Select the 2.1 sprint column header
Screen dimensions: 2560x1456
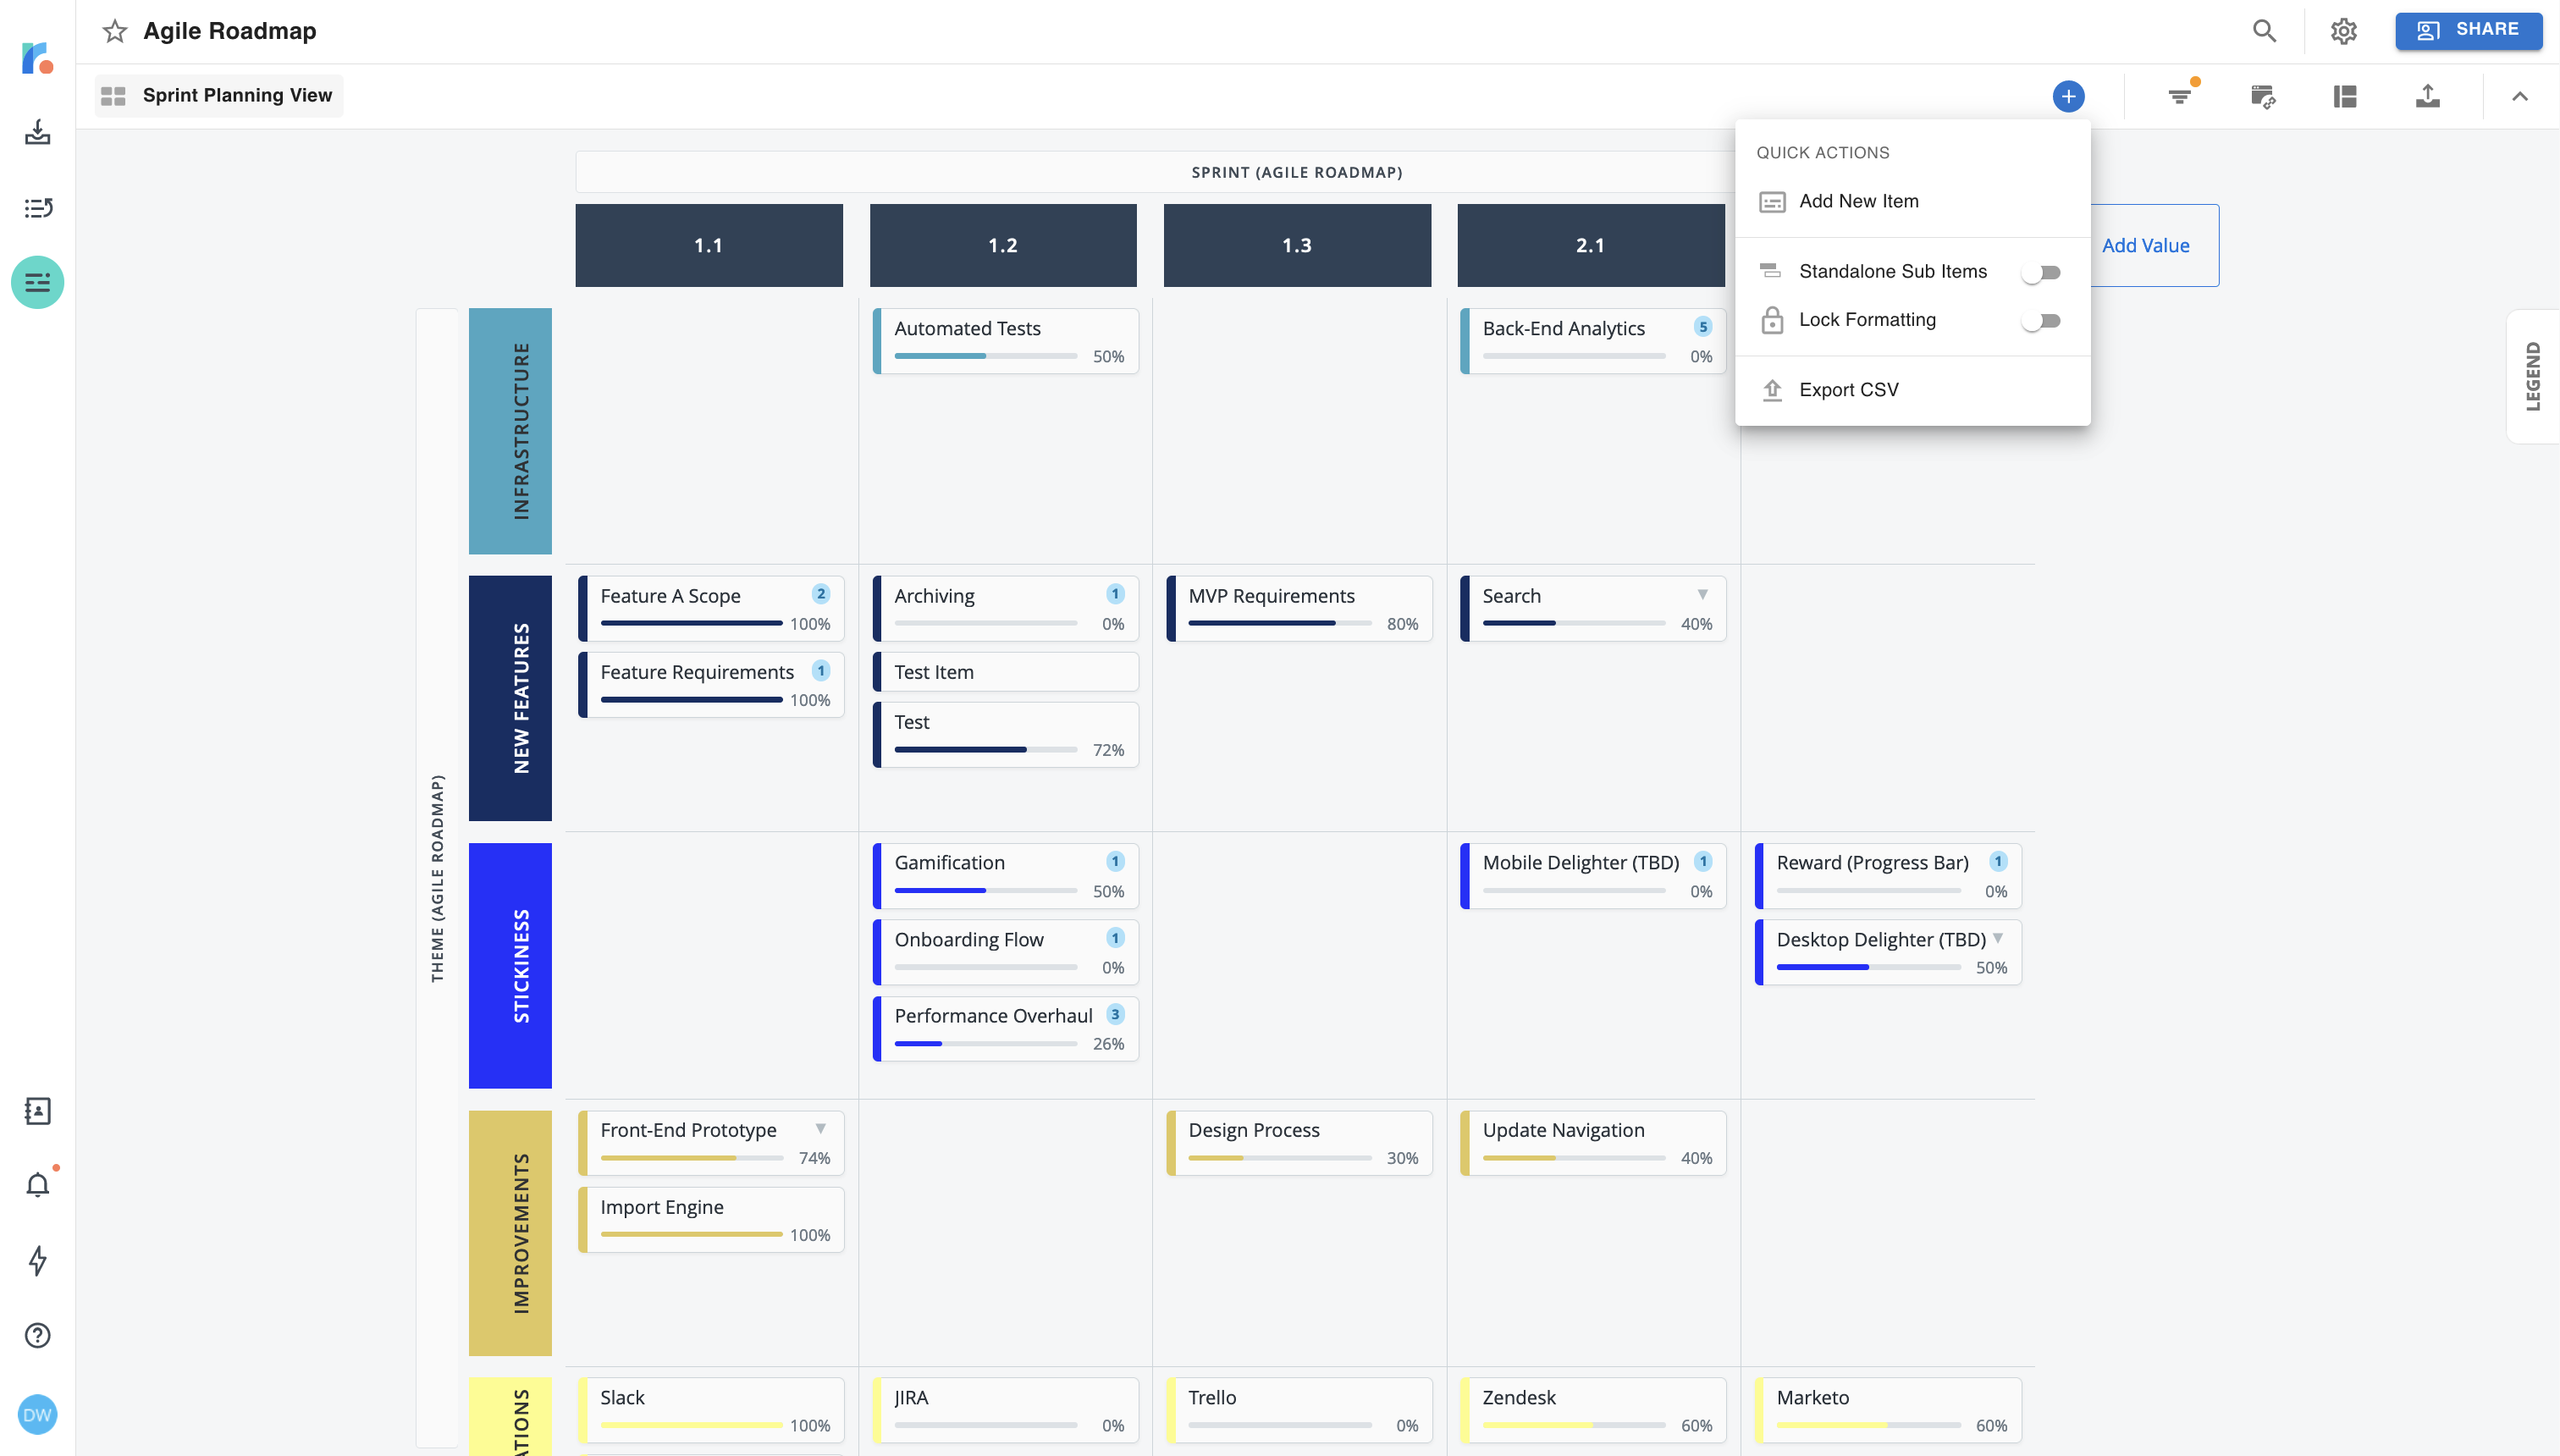pos(1591,246)
